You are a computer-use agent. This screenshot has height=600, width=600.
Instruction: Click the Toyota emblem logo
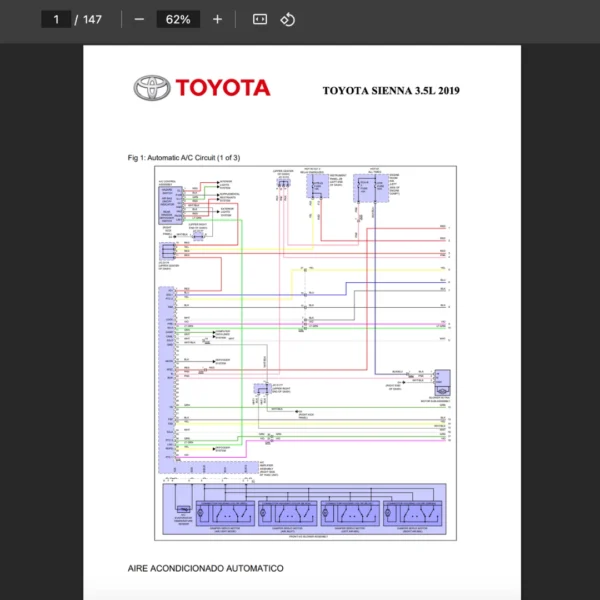pyautogui.click(x=152, y=88)
